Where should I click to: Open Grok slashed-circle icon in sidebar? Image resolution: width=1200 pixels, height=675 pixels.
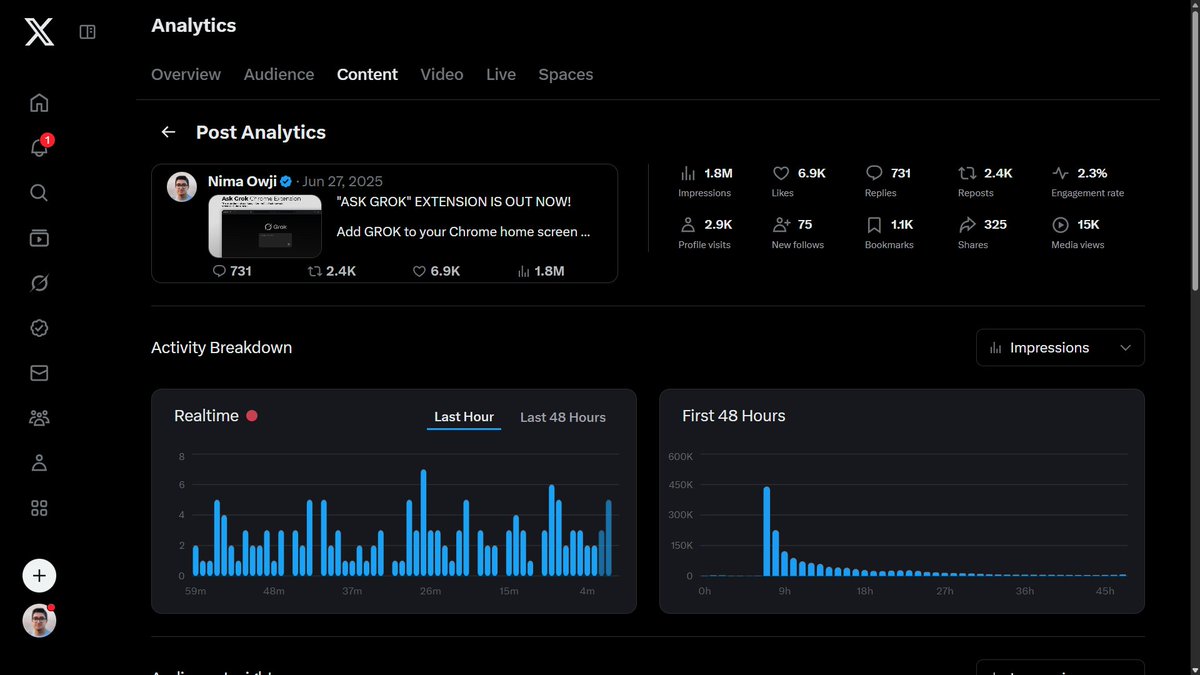pyautogui.click(x=39, y=283)
